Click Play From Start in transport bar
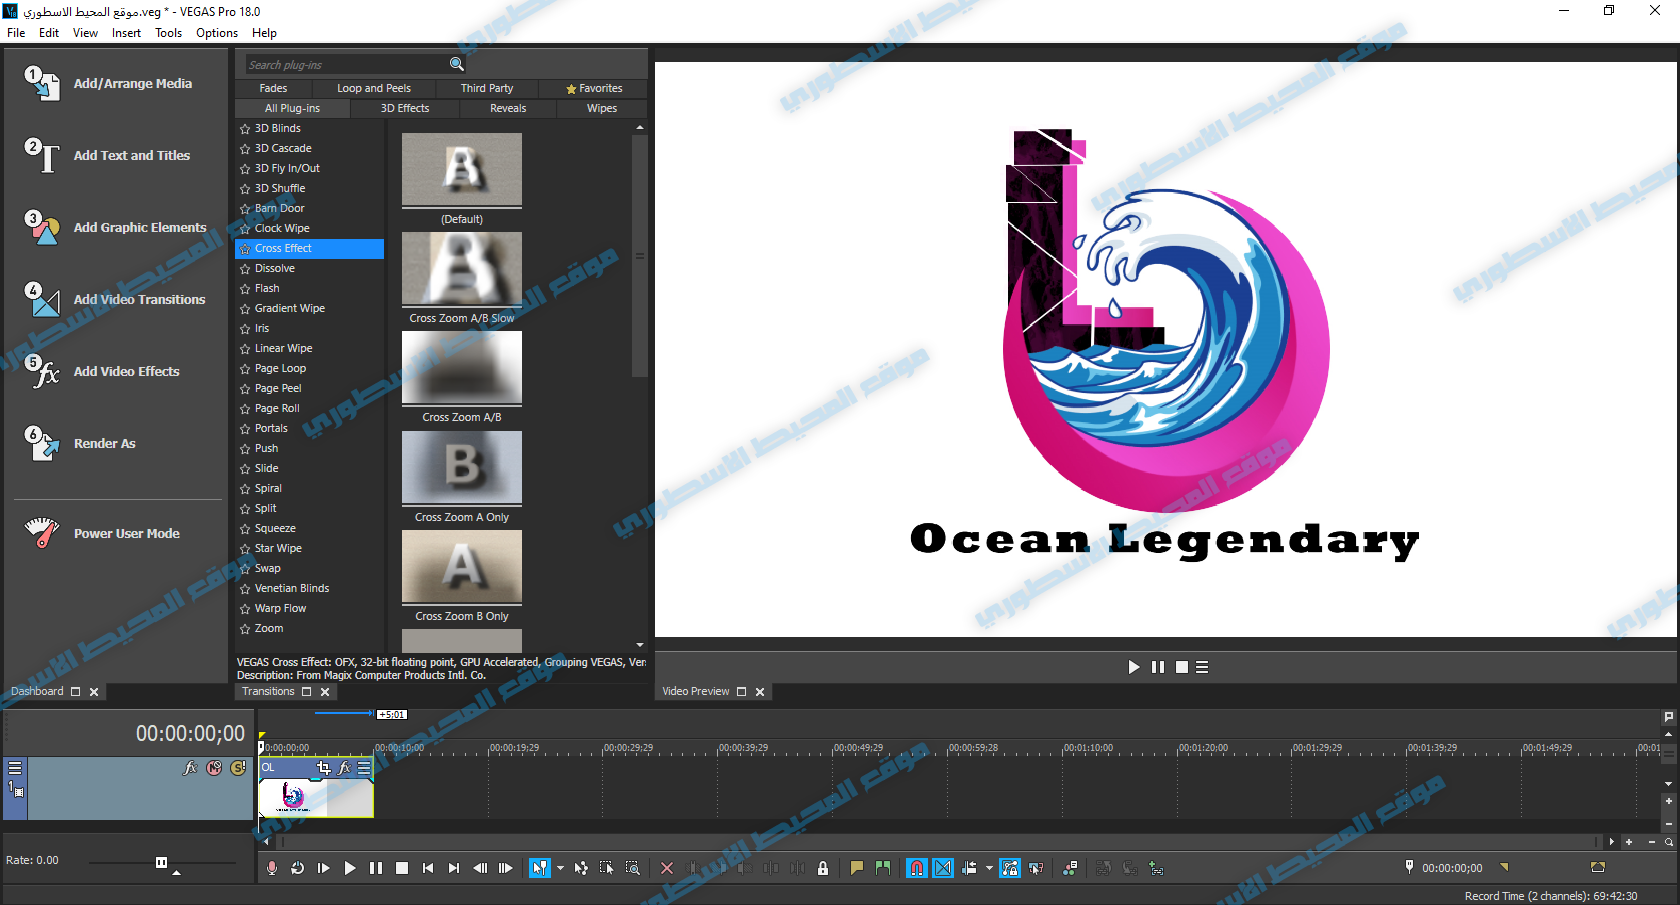 (x=323, y=868)
